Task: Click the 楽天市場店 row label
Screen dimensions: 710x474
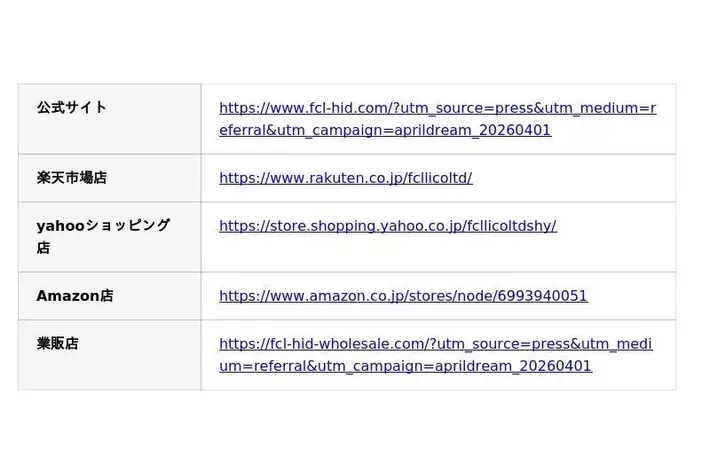Action: coord(72,178)
